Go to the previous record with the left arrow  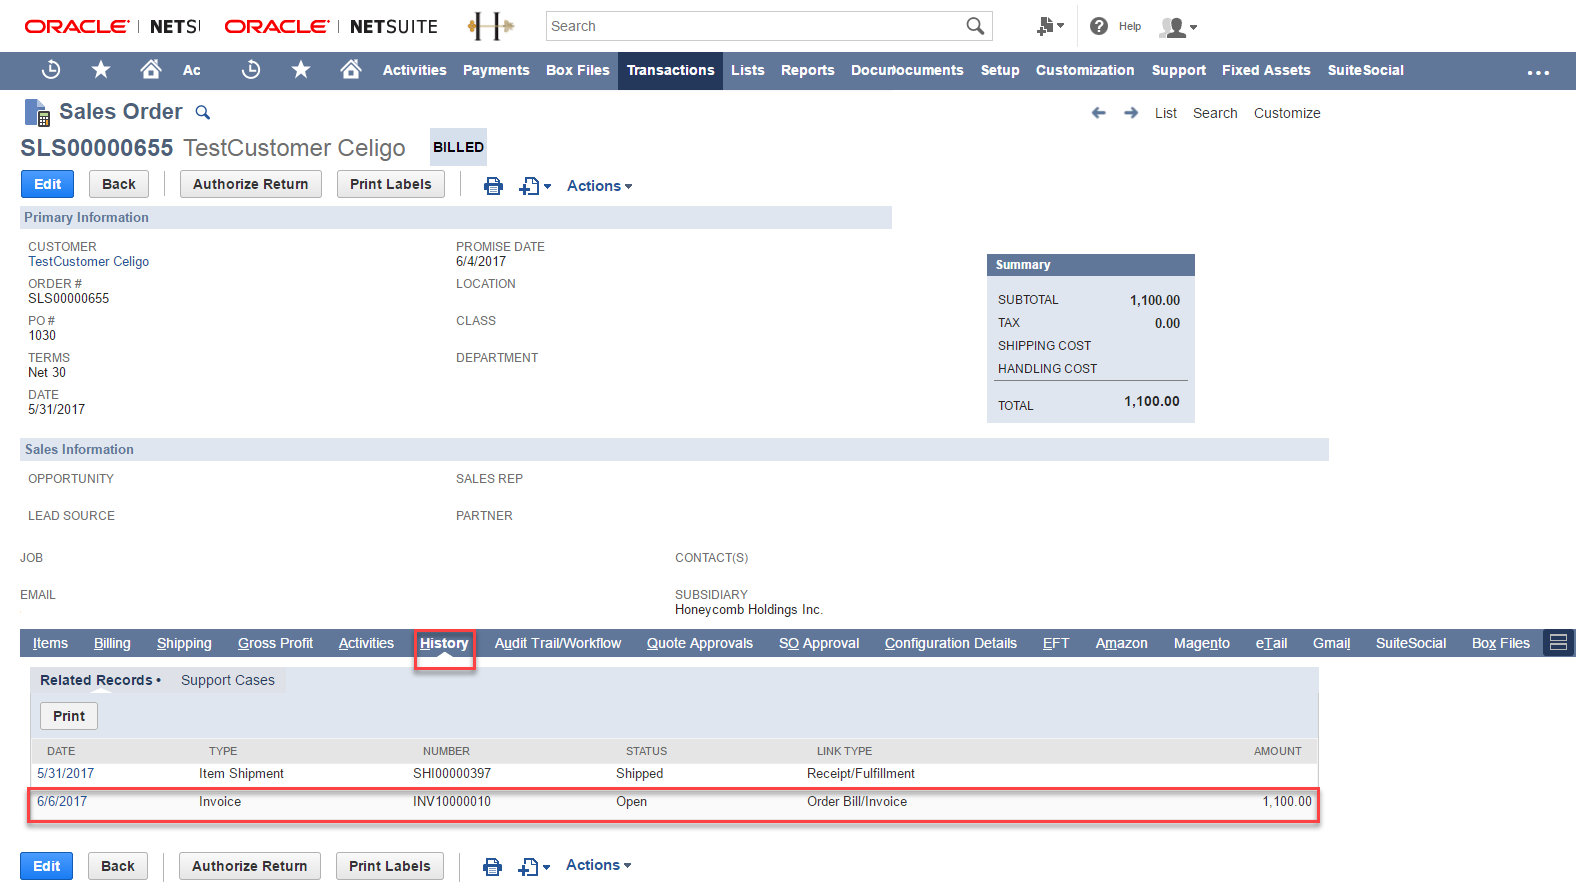click(x=1099, y=113)
